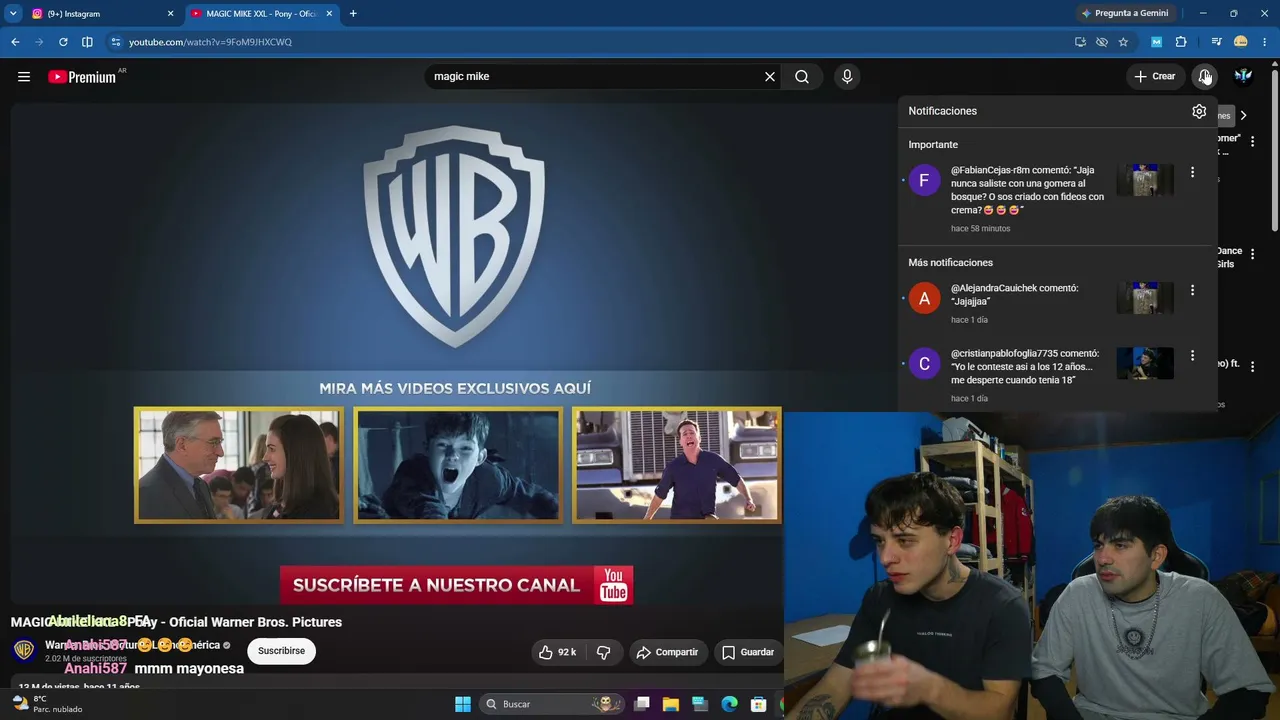View site information icon
This screenshot has height=720, width=1280.
click(x=115, y=42)
